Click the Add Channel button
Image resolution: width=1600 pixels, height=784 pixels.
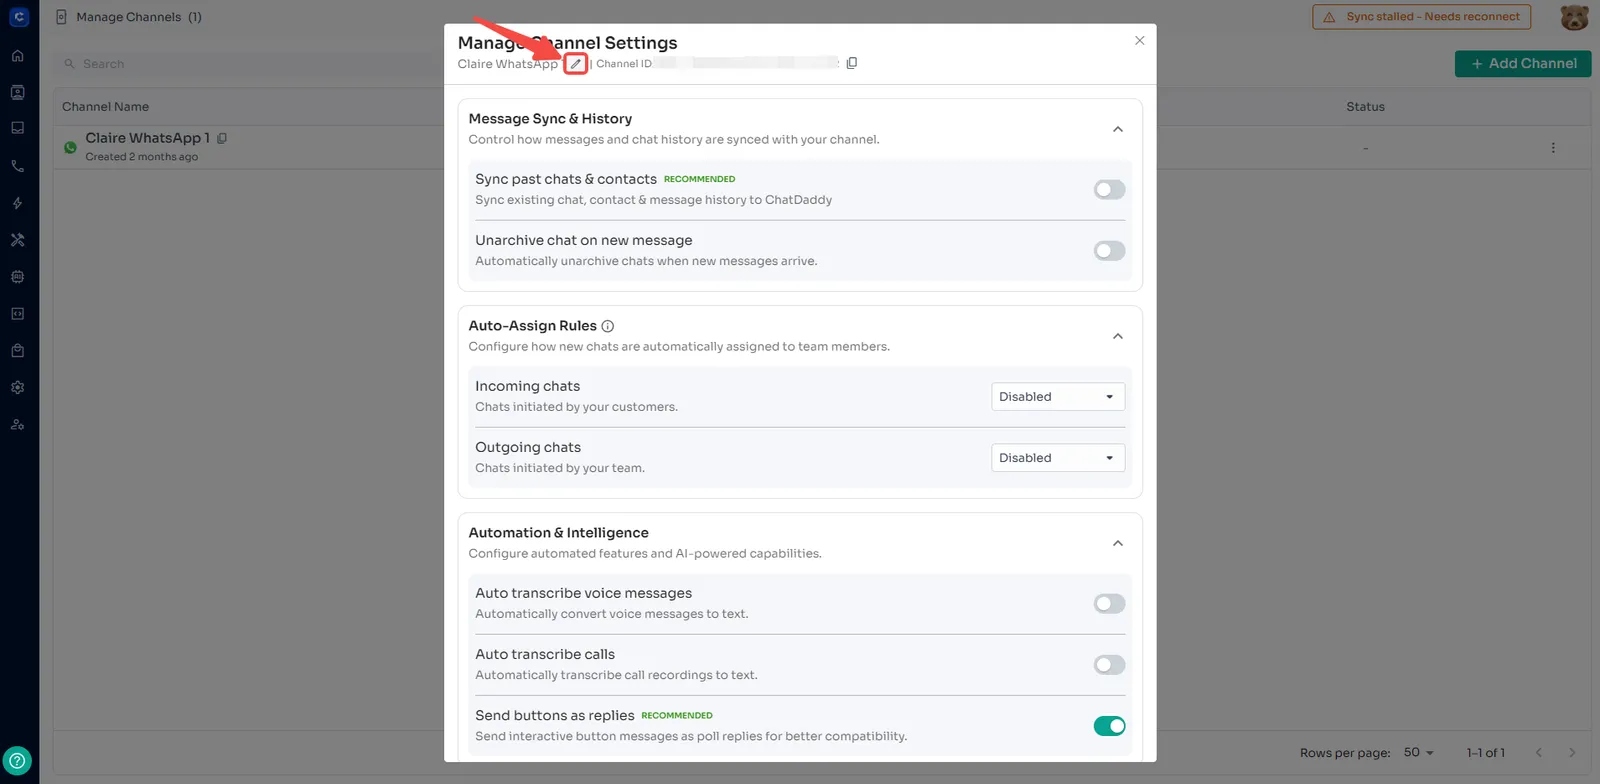[1522, 64]
